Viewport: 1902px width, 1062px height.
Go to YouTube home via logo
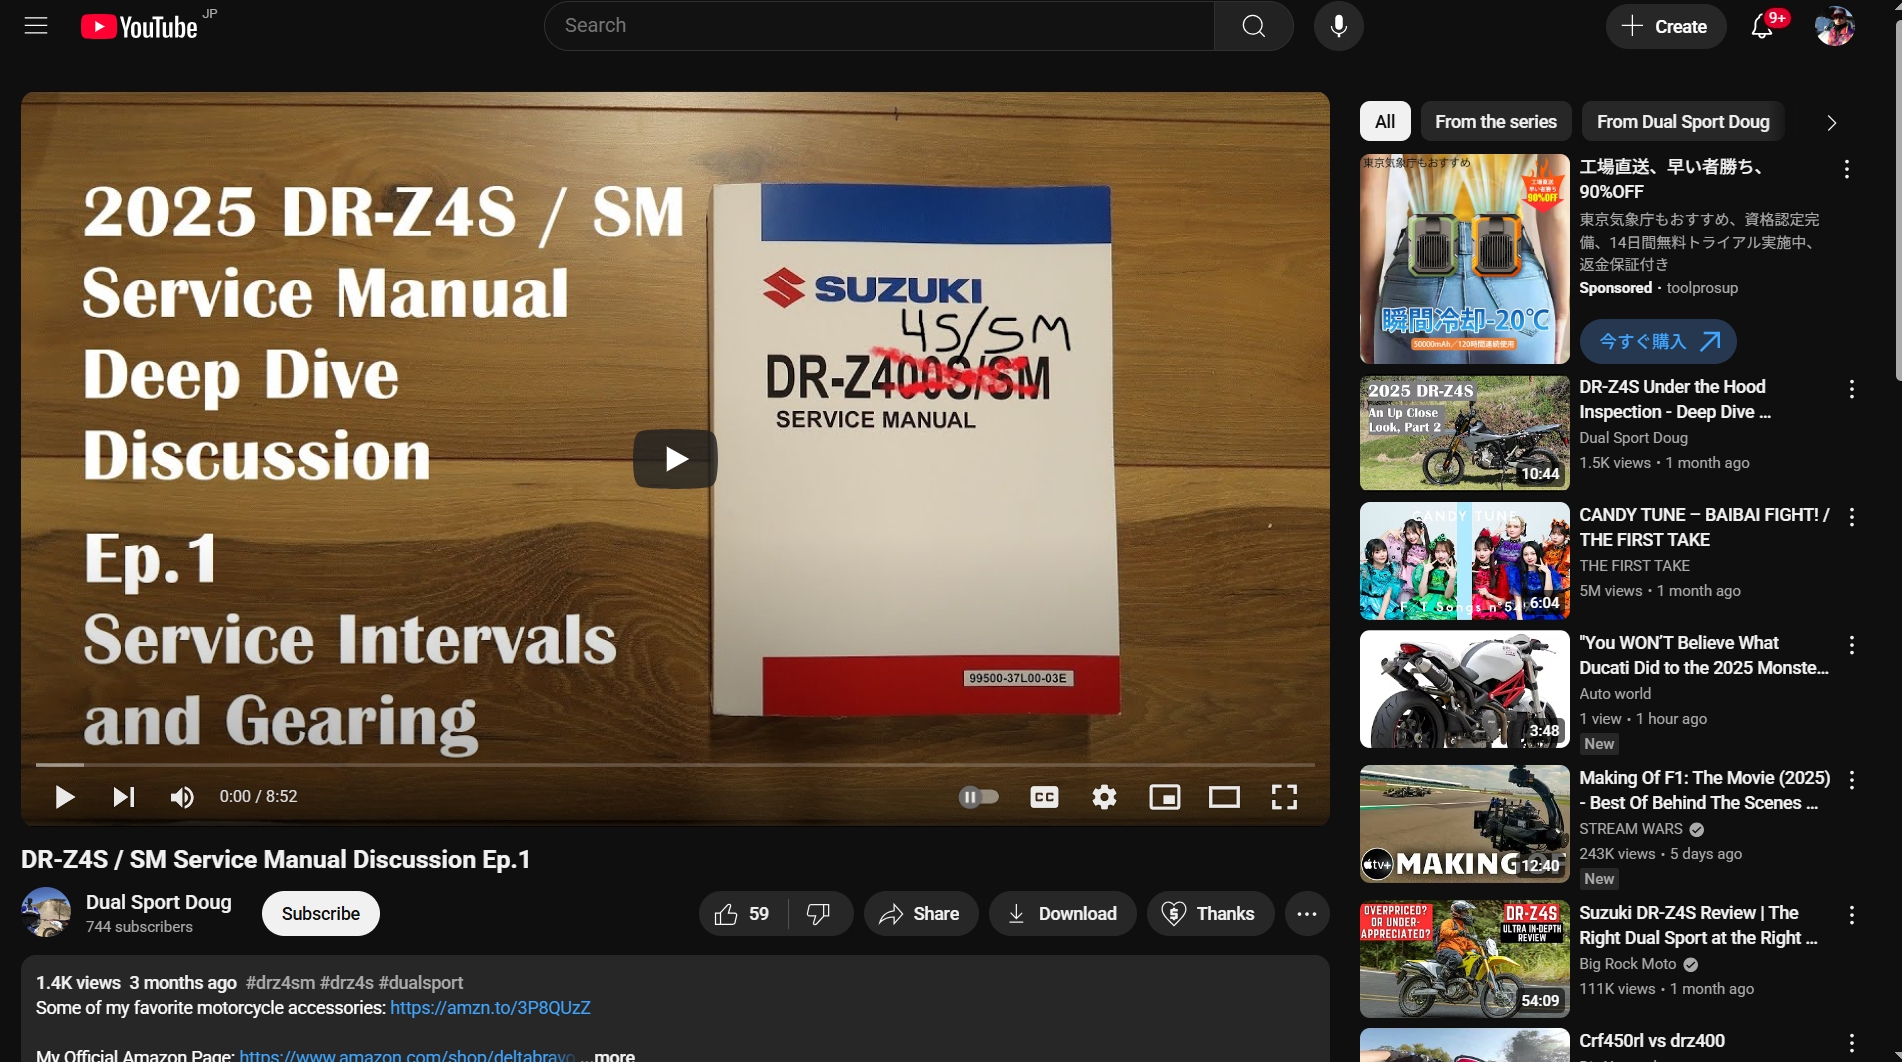139,27
